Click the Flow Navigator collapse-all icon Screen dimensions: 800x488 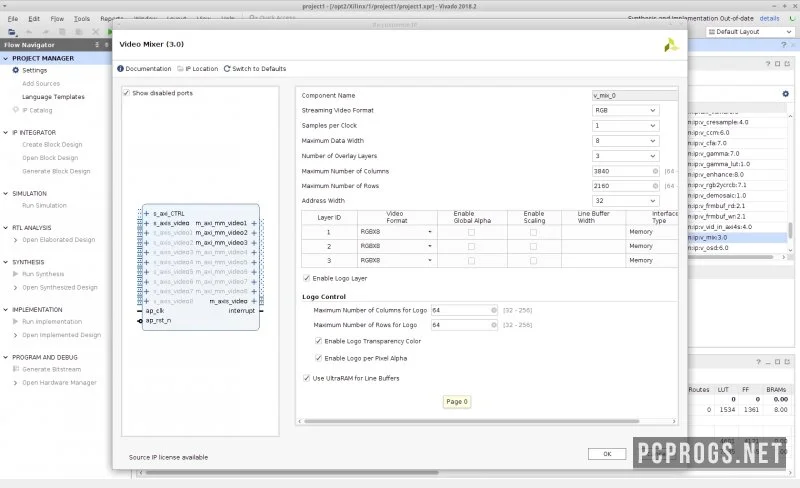[97, 45]
